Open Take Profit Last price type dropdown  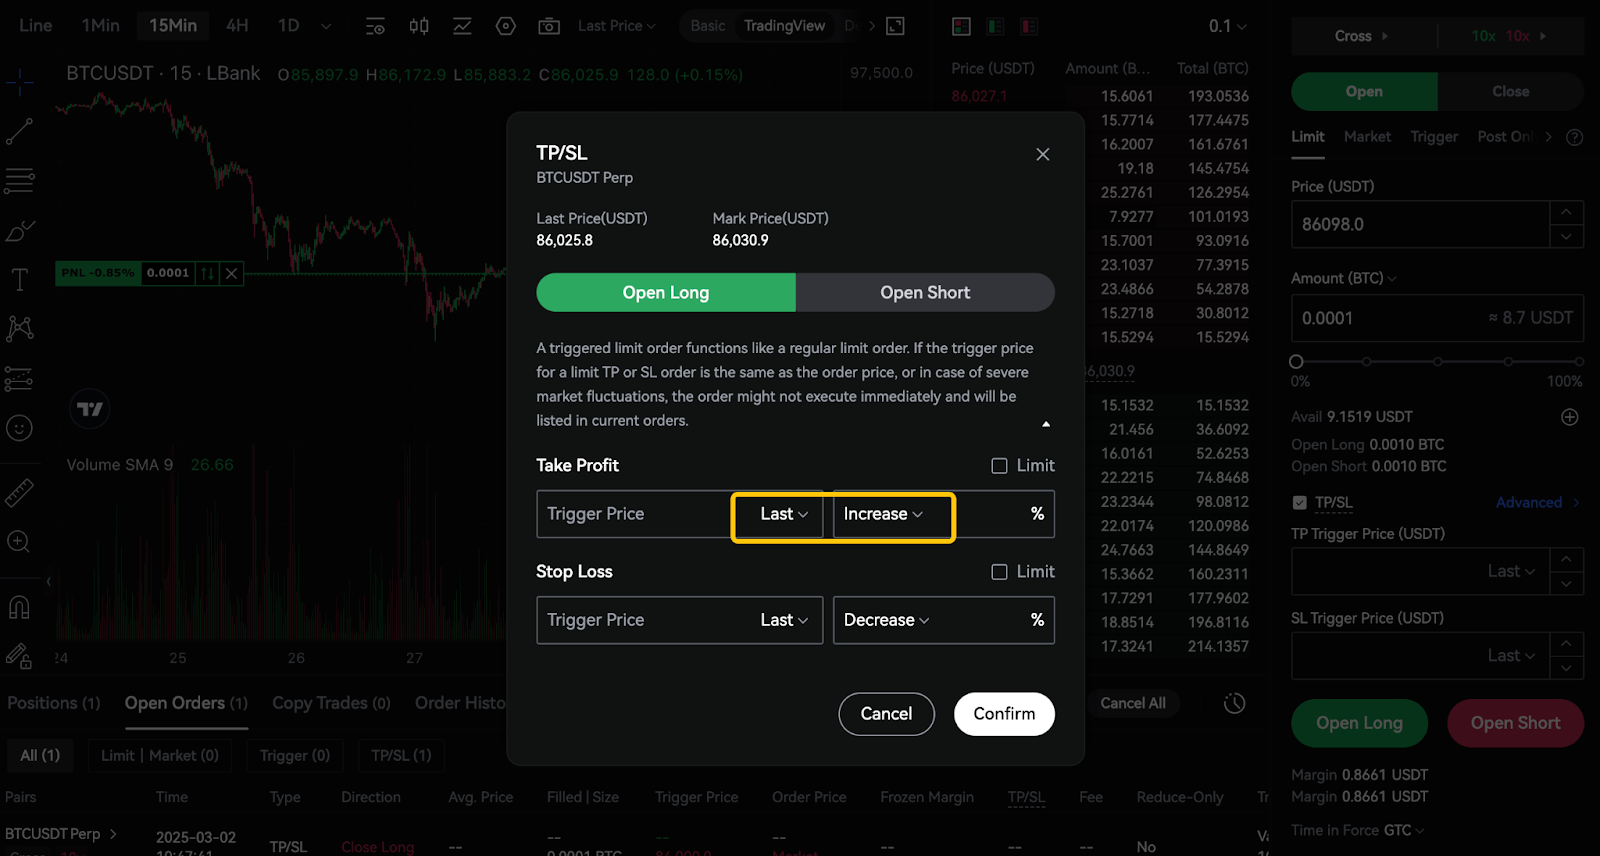784,514
